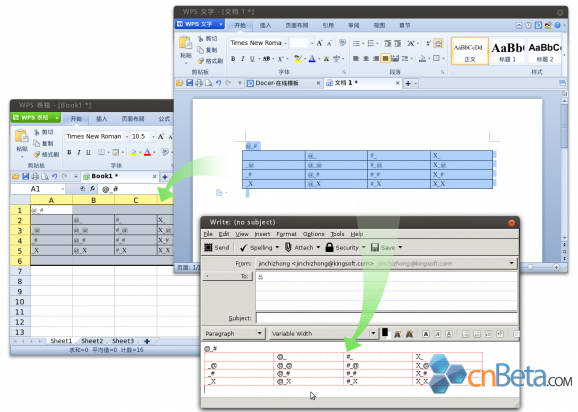578x412 pixels.
Task: Click Copy (复制) in WPS Writer ribbon
Action: [x=208, y=50]
